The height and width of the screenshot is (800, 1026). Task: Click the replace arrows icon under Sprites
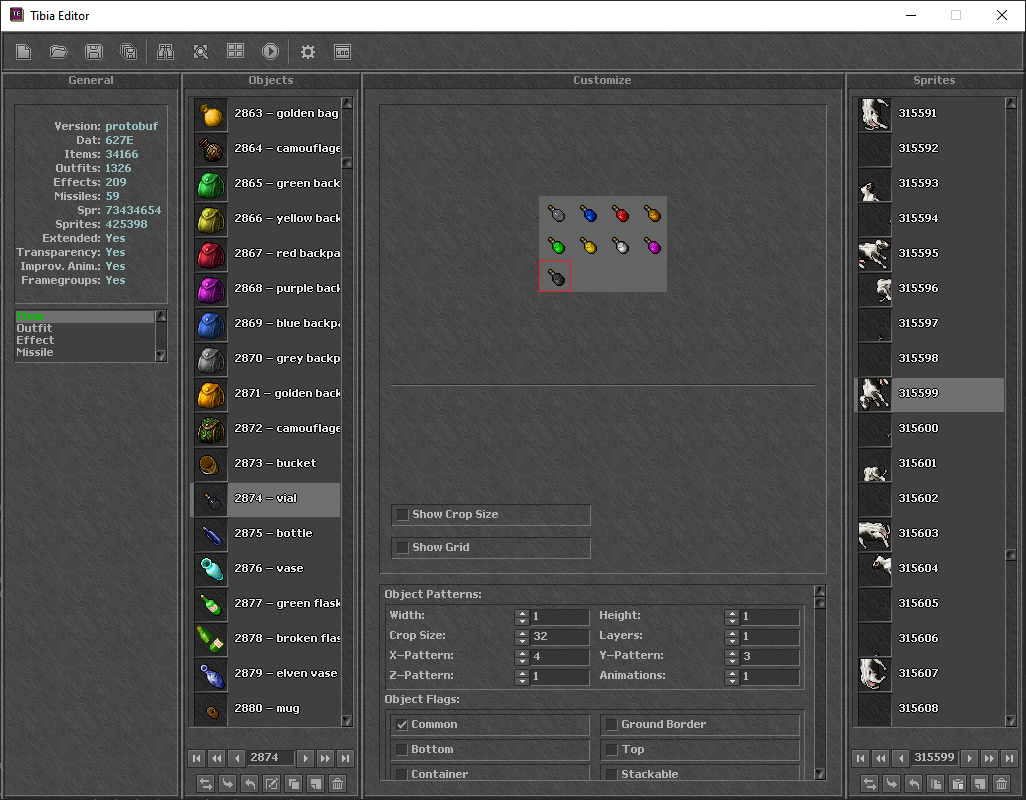point(870,784)
